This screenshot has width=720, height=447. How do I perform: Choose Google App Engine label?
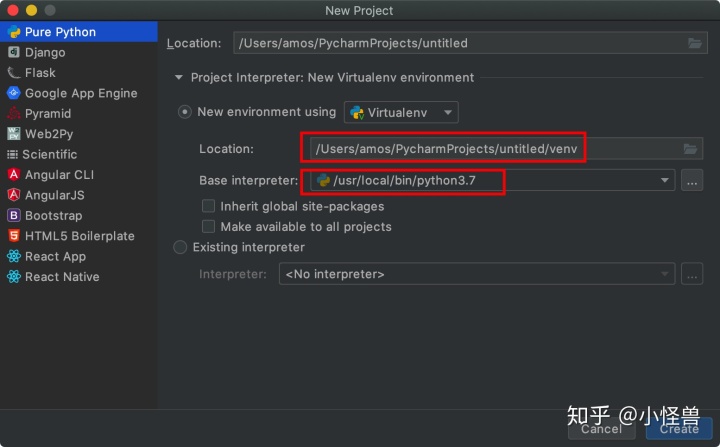81,93
